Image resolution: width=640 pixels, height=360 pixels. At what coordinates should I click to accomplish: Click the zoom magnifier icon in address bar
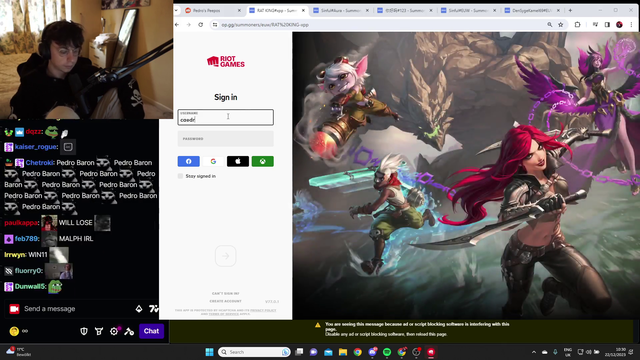point(550,25)
